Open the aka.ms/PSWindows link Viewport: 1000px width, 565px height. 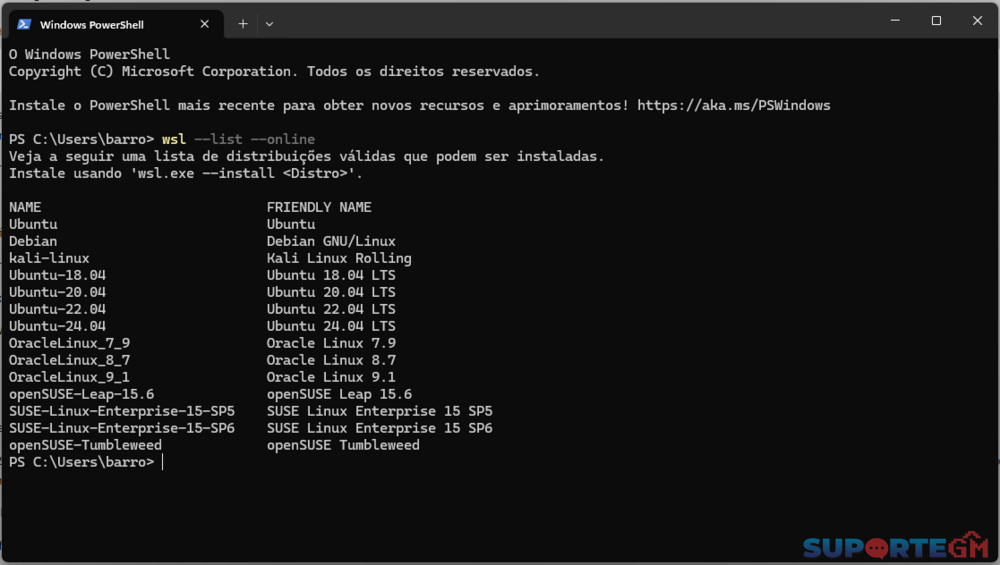[x=733, y=105]
